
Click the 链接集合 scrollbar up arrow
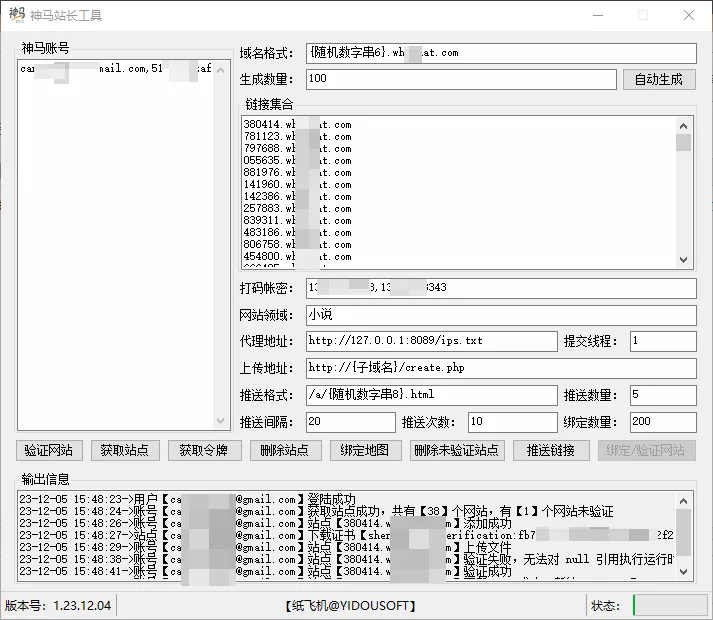tap(683, 126)
